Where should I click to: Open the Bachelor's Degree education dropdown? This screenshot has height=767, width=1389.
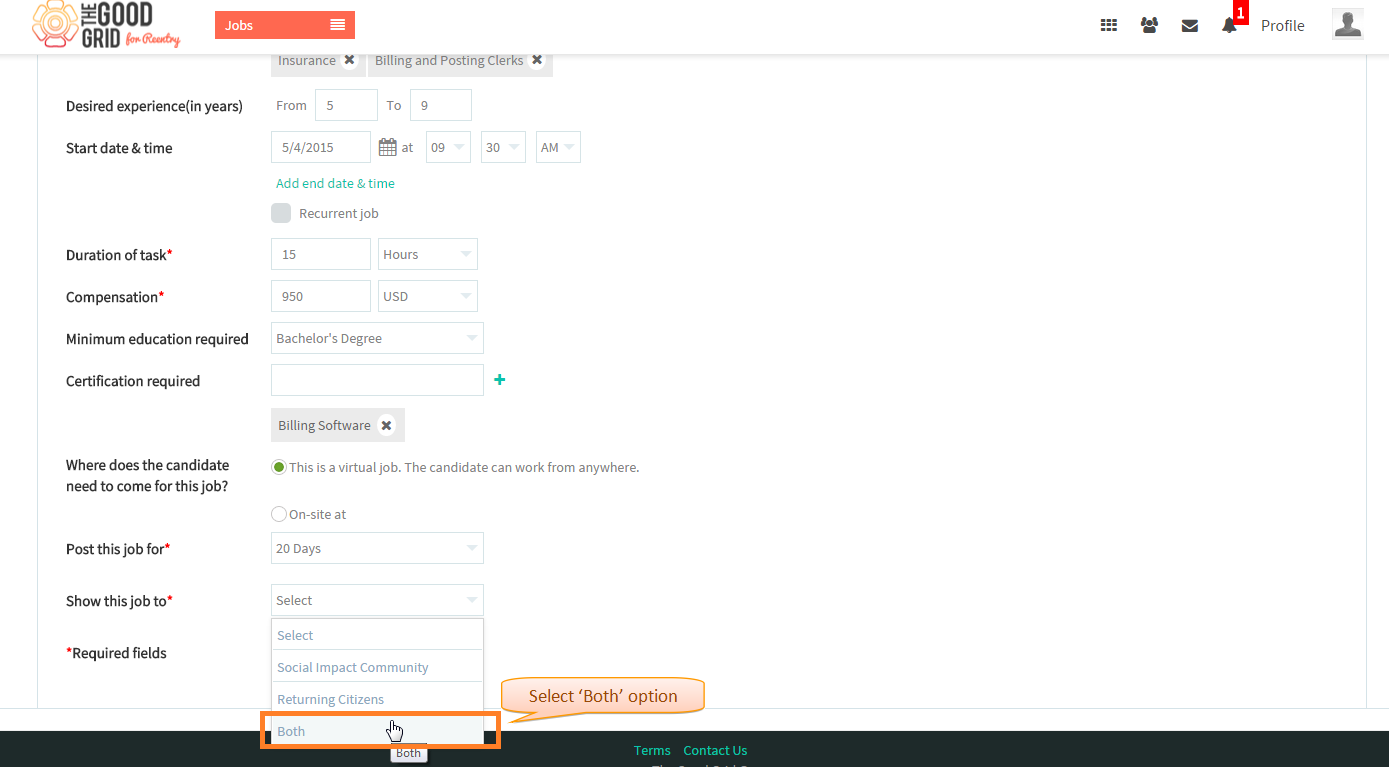[377, 338]
